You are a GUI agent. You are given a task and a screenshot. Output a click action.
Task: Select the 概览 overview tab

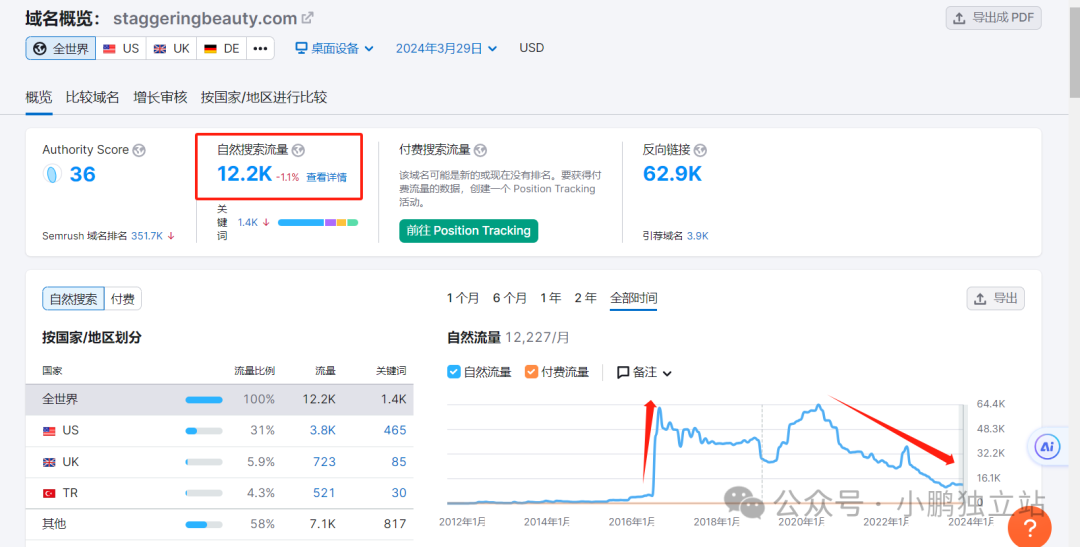click(x=39, y=97)
